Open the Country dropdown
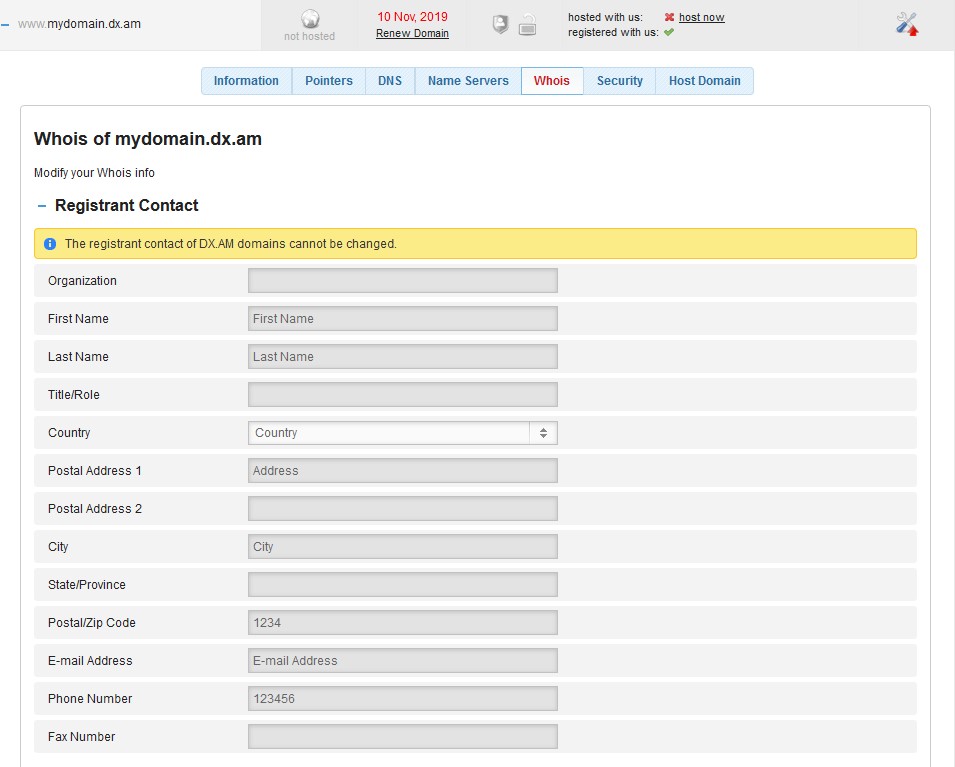The width and height of the screenshot is (955, 767). click(402, 432)
